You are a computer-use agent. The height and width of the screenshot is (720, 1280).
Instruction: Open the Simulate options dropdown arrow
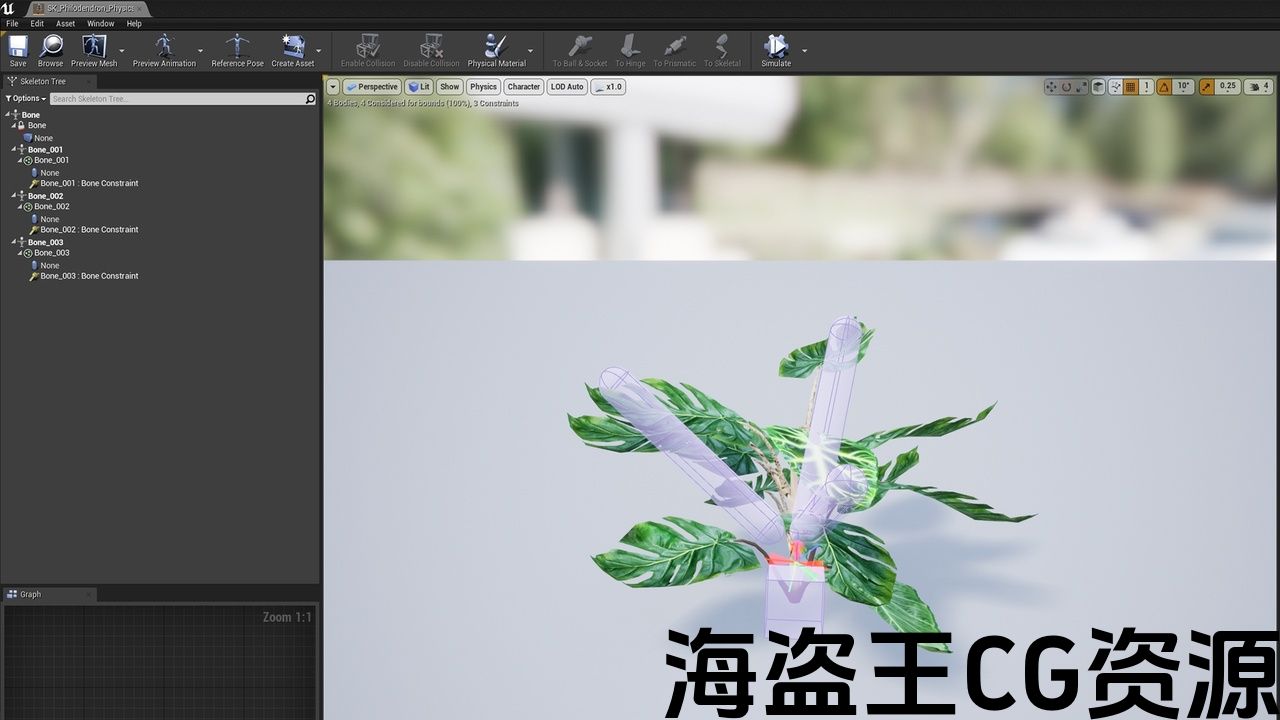click(x=804, y=50)
